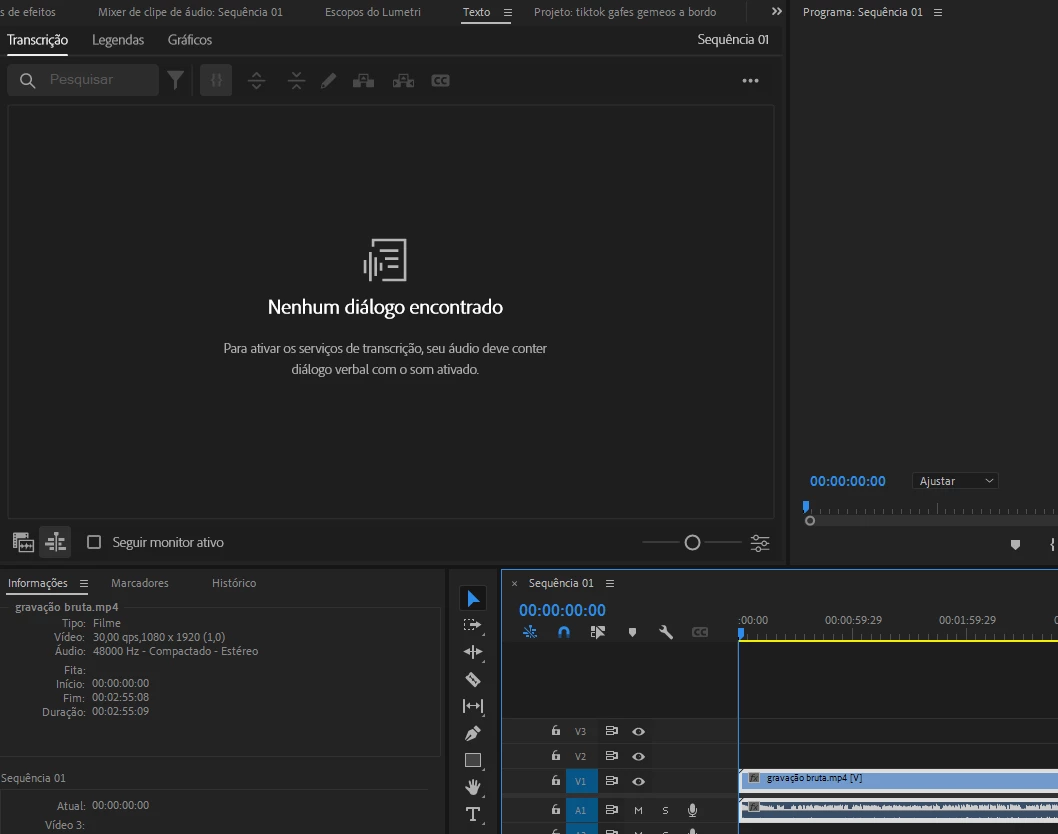The image size is (1058, 834).
Task: Open the Marcadores tab
Action: click(140, 583)
